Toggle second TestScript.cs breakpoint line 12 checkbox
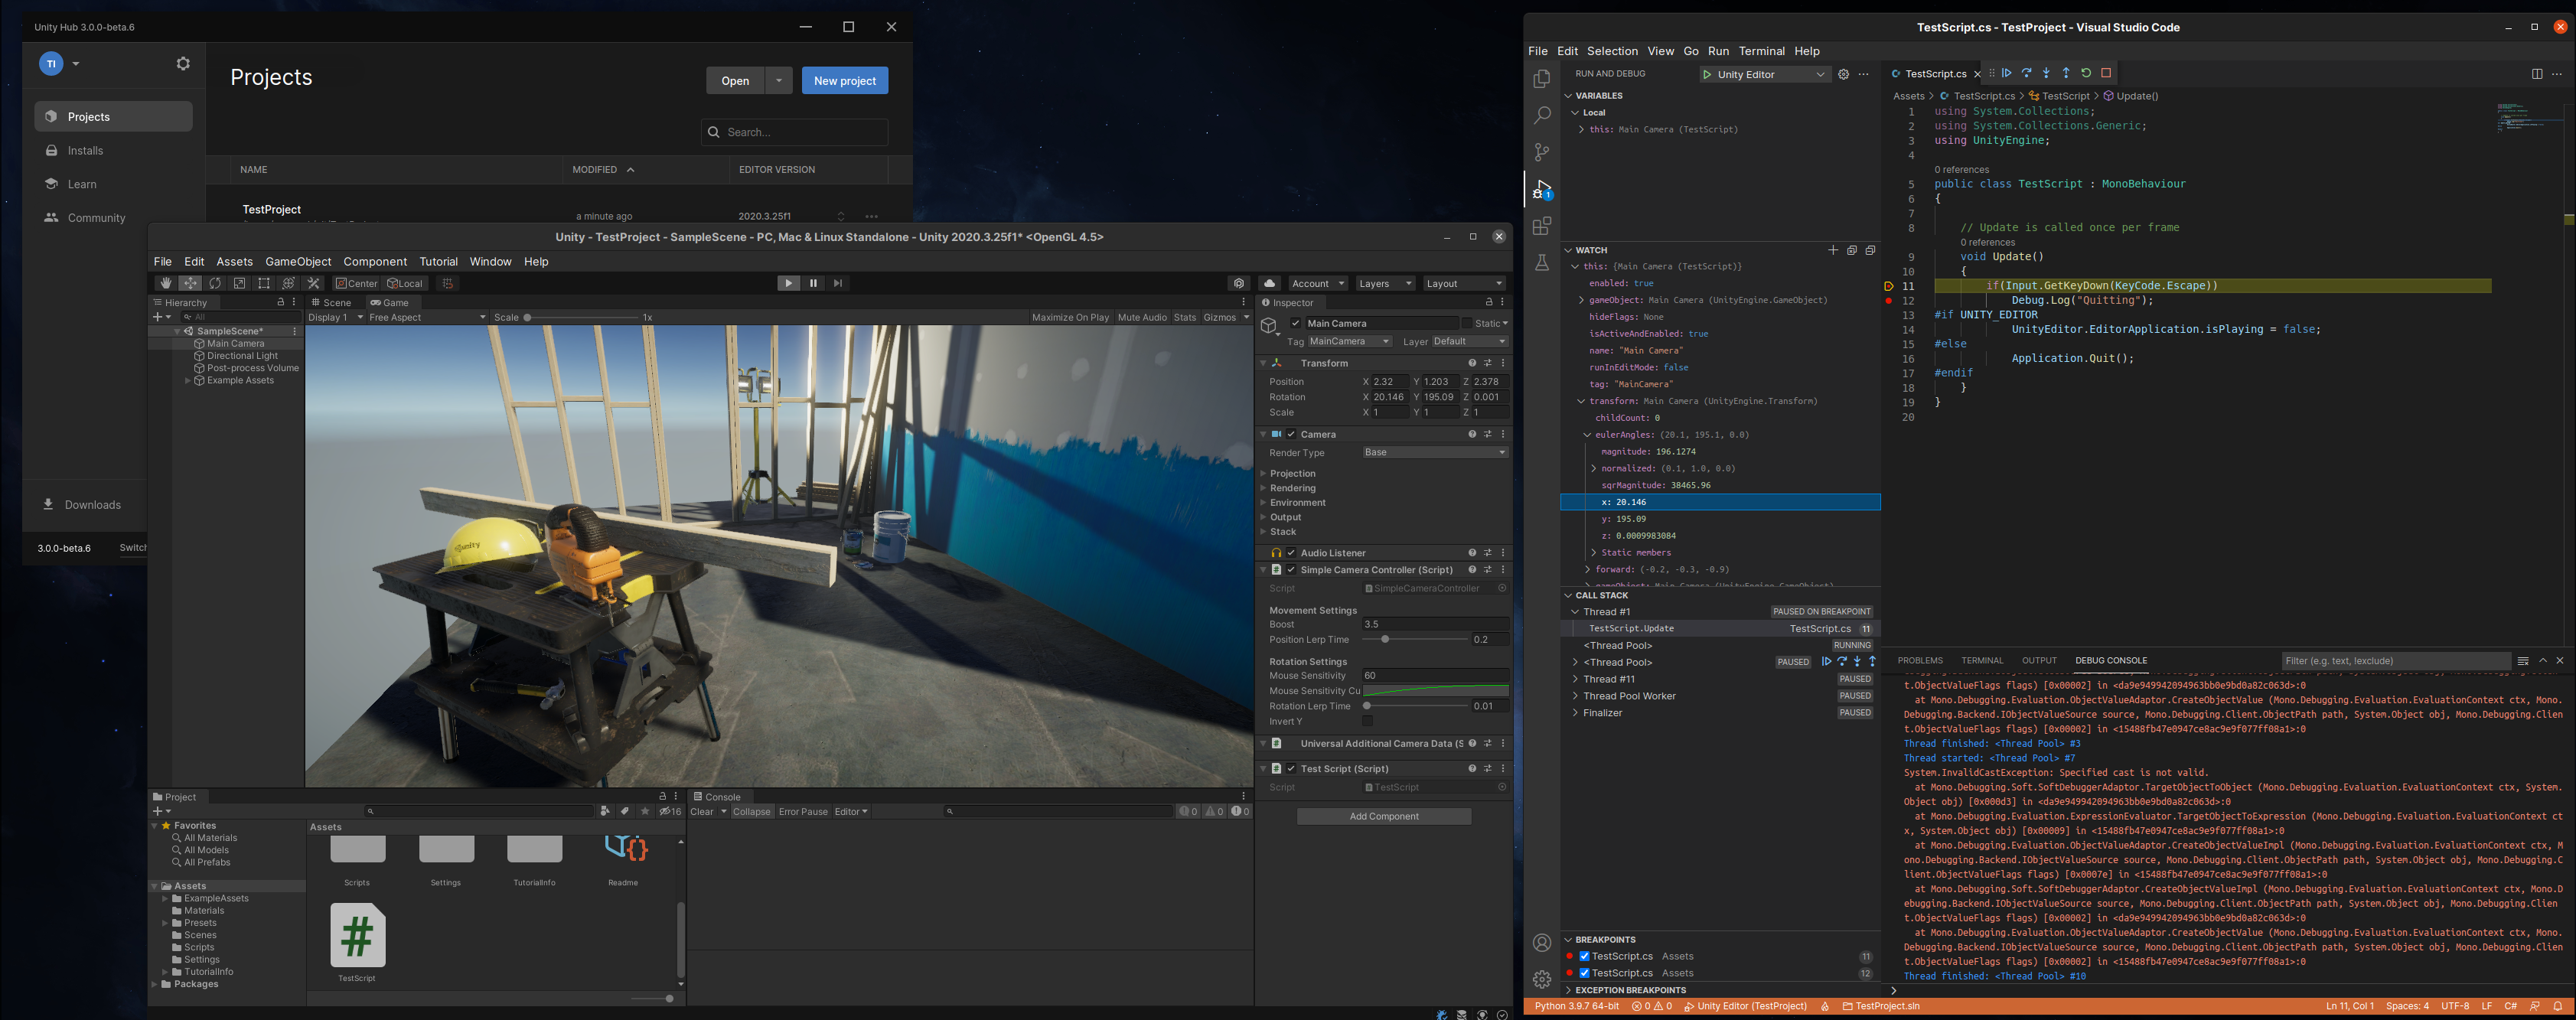Image resolution: width=2576 pixels, height=1020 pixels. (x=1584, y=973)
